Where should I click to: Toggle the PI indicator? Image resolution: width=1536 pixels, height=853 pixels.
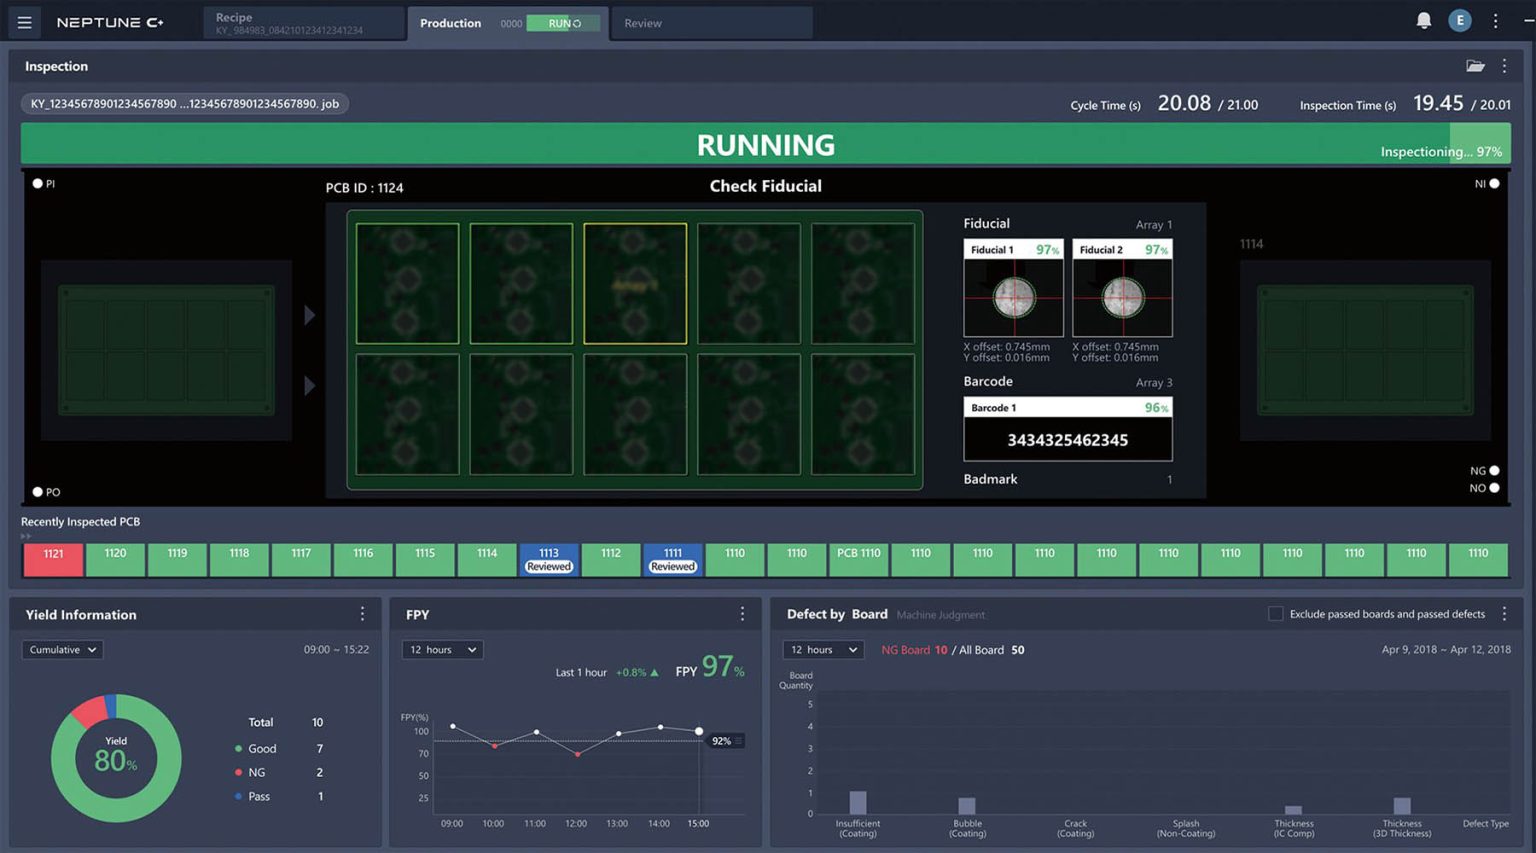(38, 183)
